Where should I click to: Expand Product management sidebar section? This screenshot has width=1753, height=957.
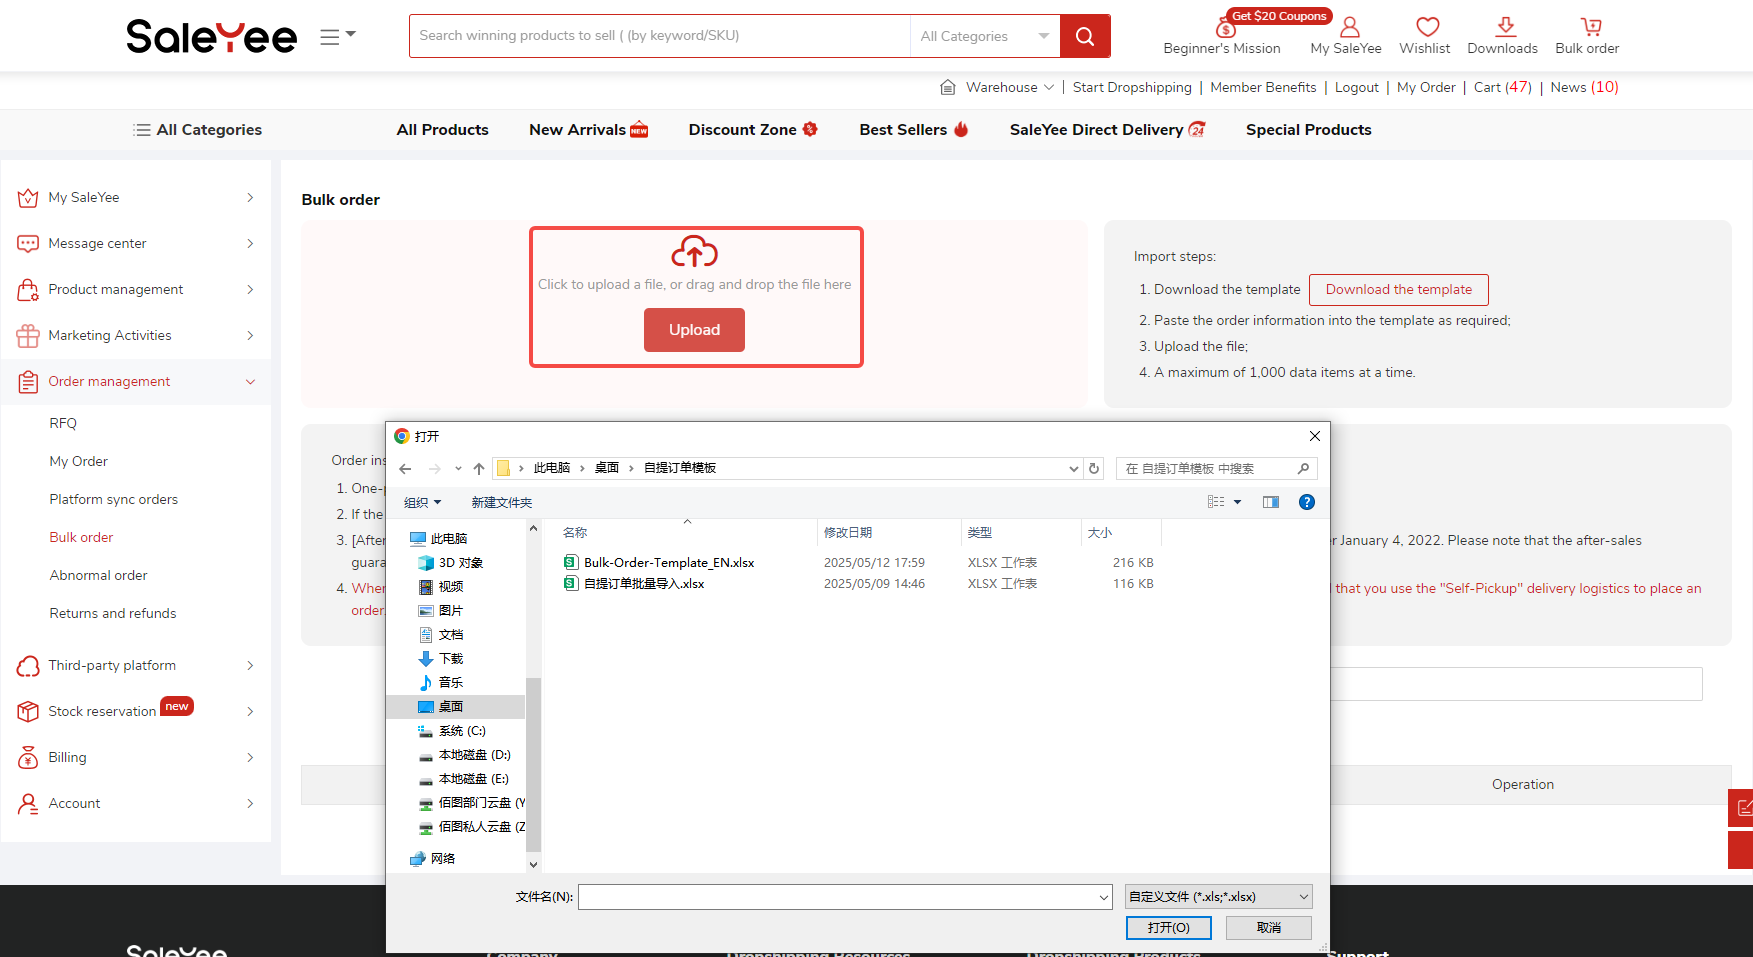tap(136, 289)
